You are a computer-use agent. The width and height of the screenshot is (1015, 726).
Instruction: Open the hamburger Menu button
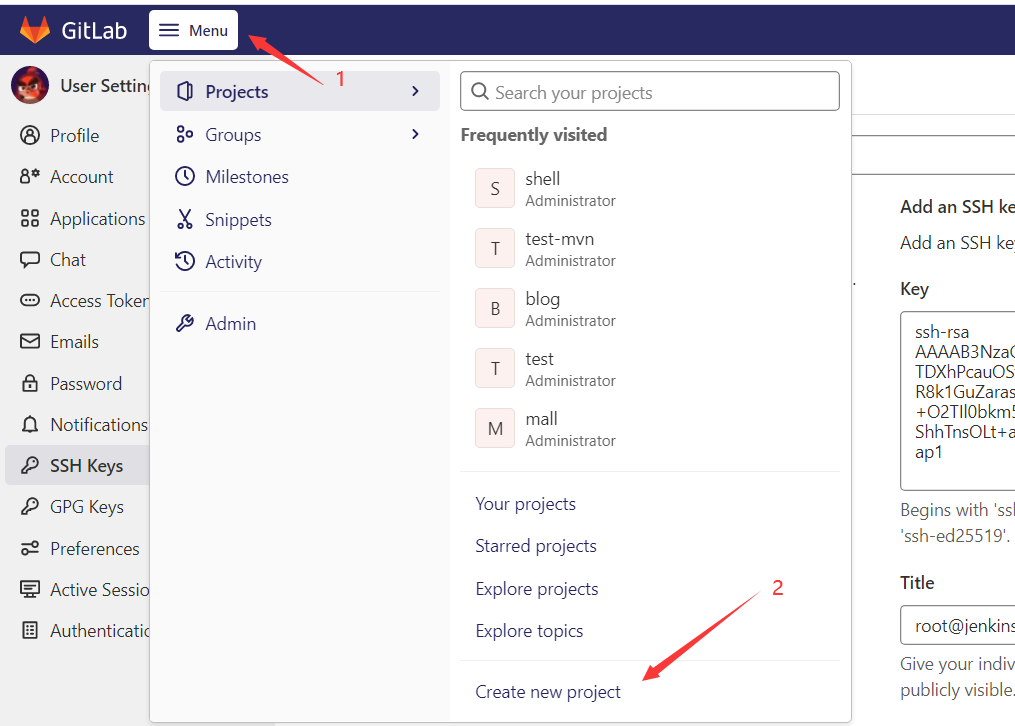pos(194,30)
